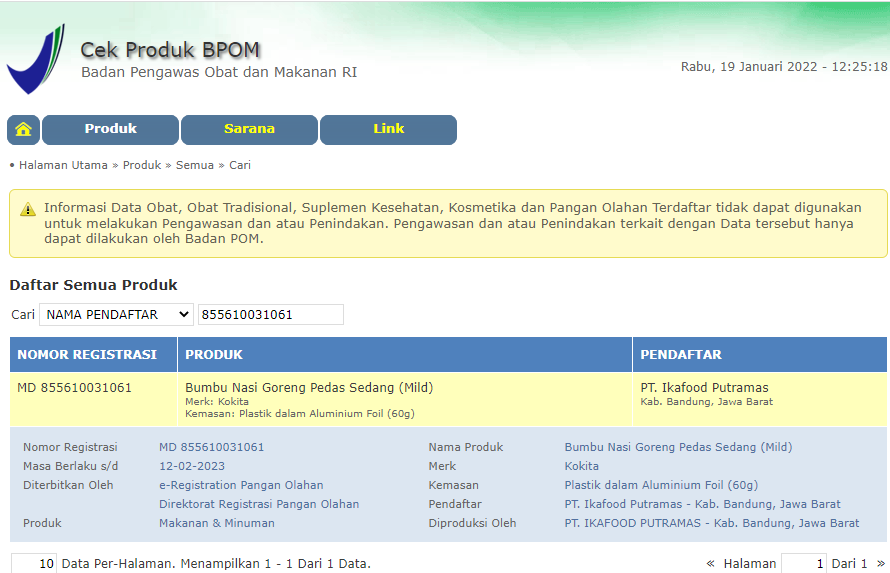Open the Link menu tab

[388, 130]
